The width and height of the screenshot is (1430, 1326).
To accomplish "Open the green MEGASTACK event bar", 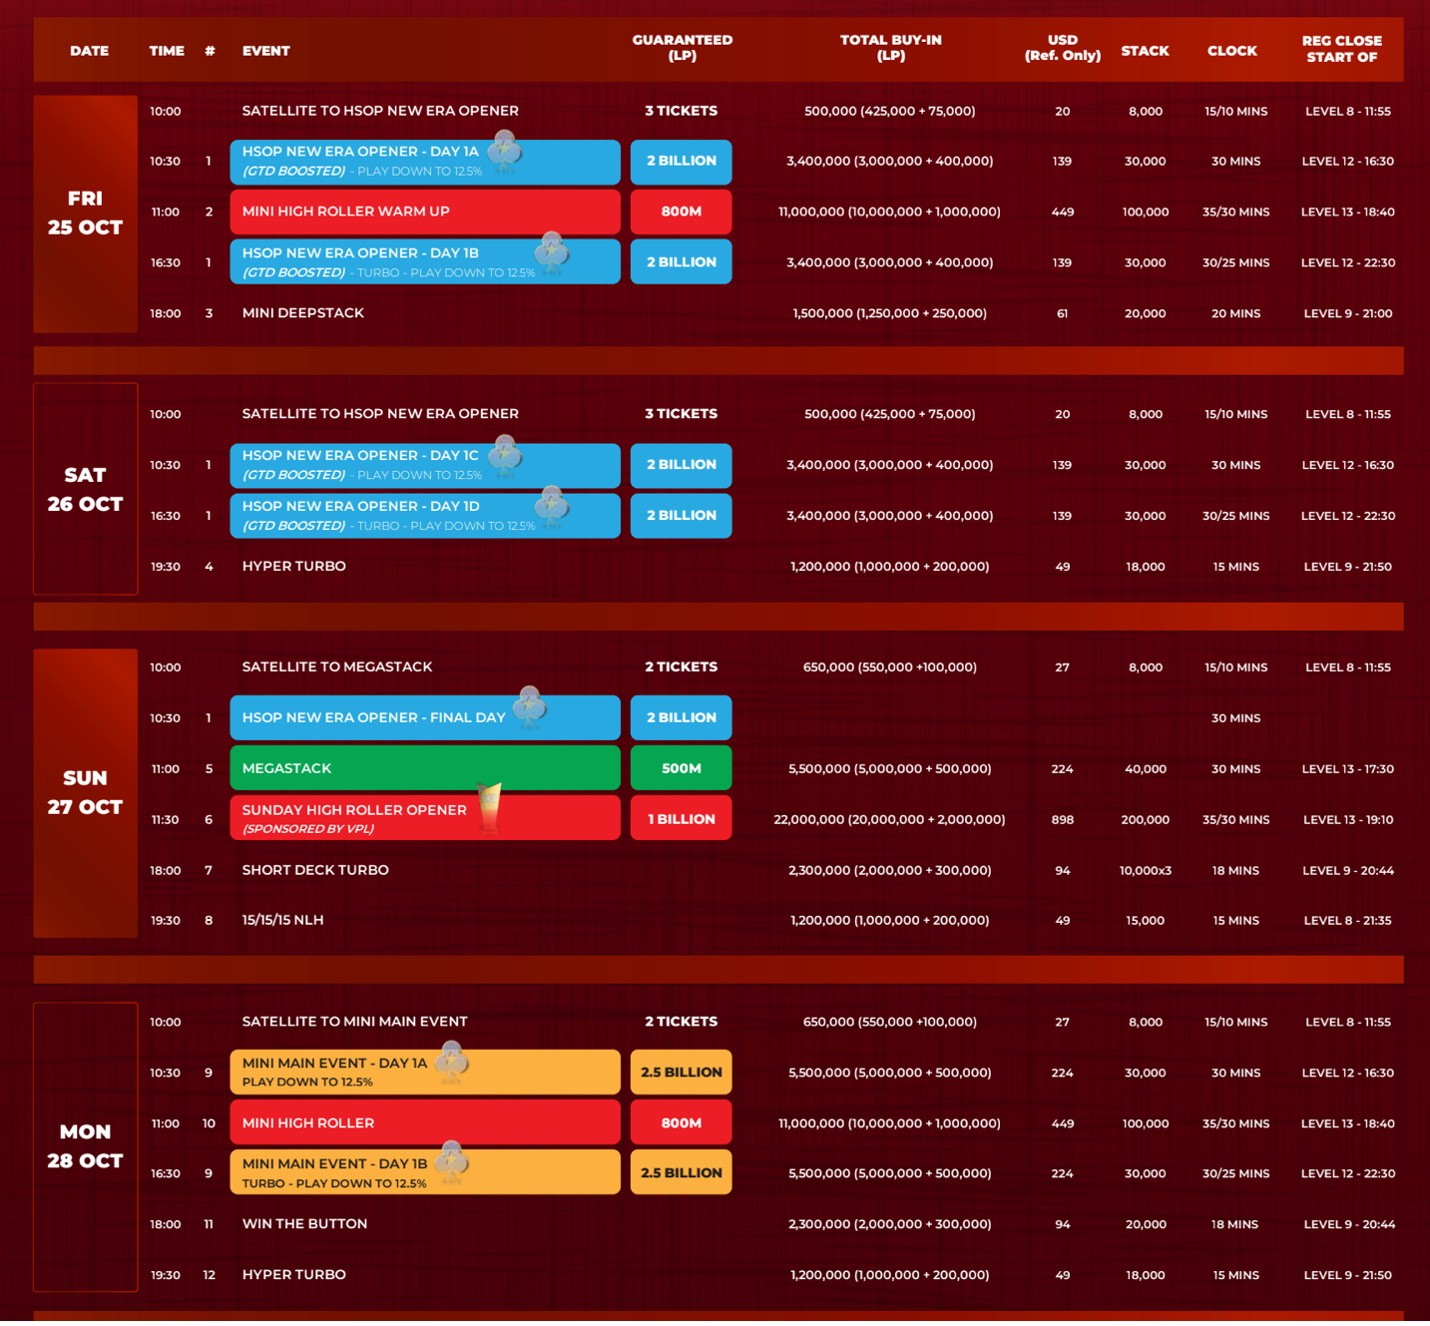I will [424, 768].
